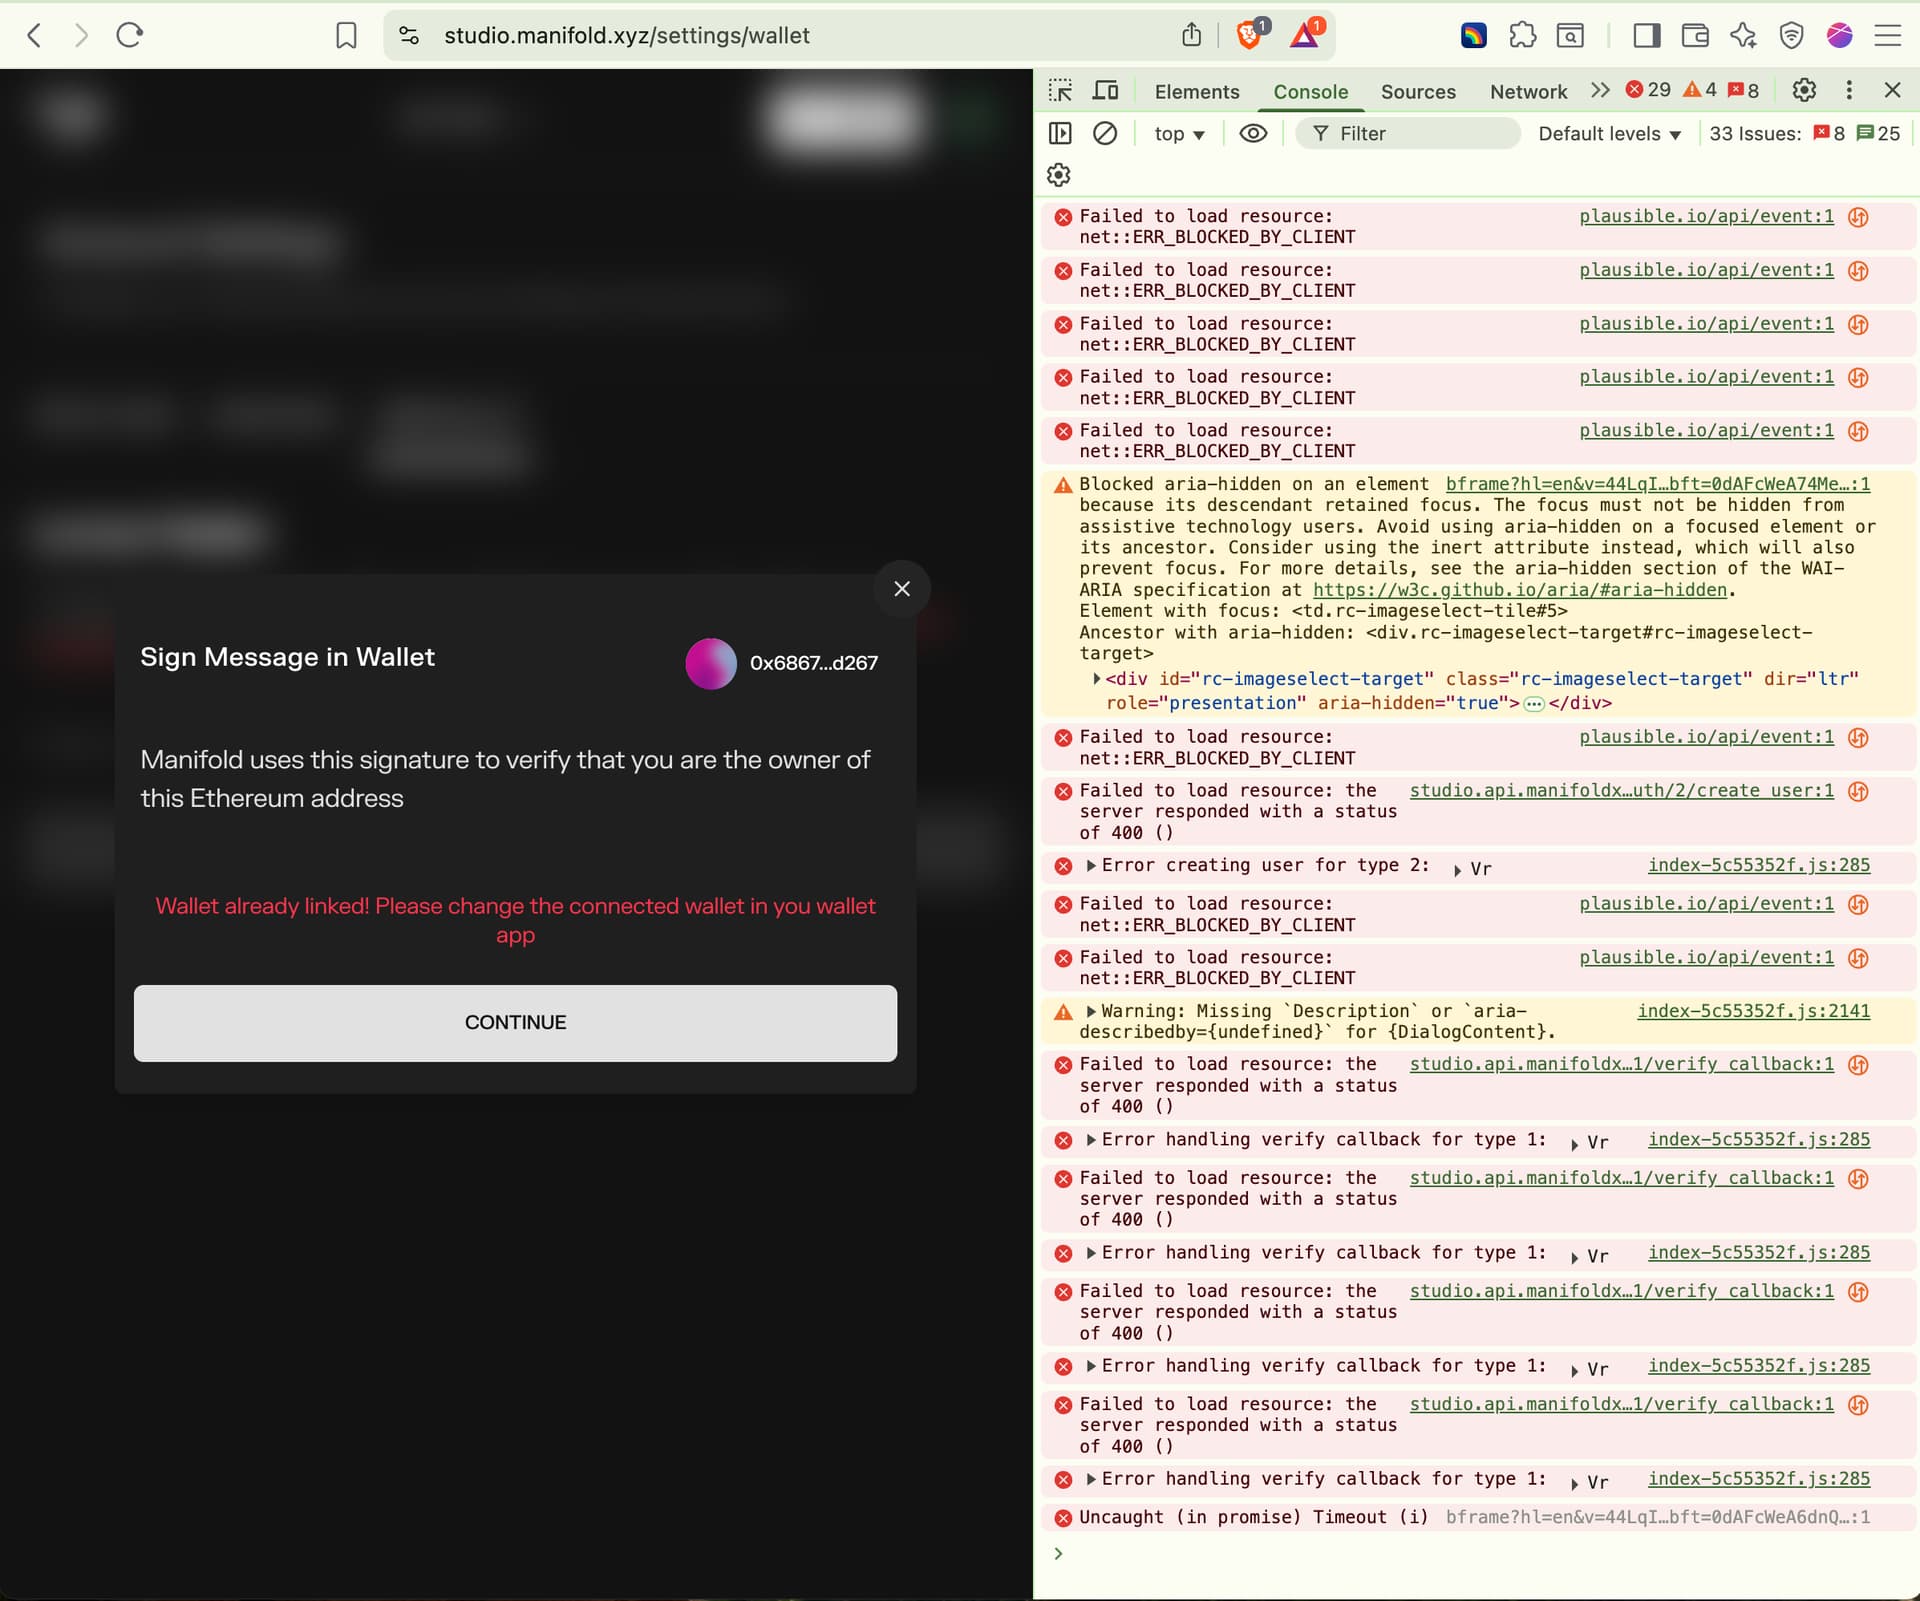
Task: Click the live expression eye icon
Action: (x=1253, y=134)
